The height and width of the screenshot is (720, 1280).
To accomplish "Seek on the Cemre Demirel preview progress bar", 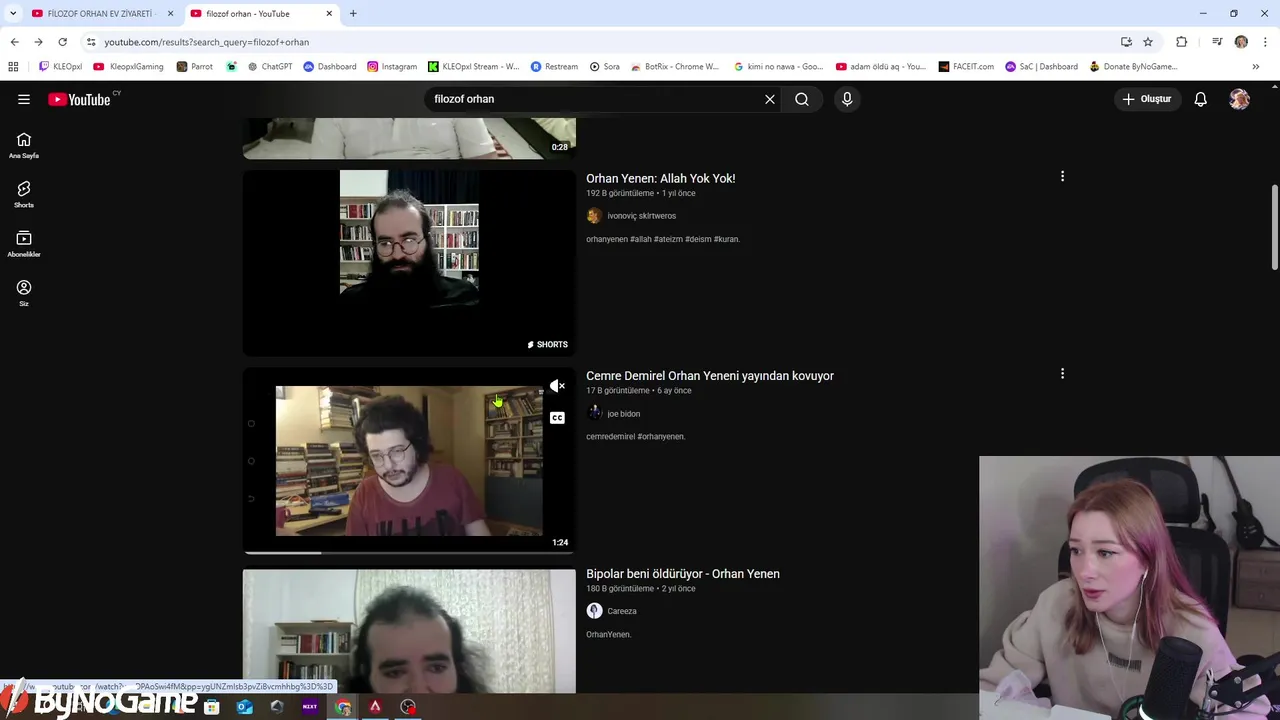I will tap(409, 552).
